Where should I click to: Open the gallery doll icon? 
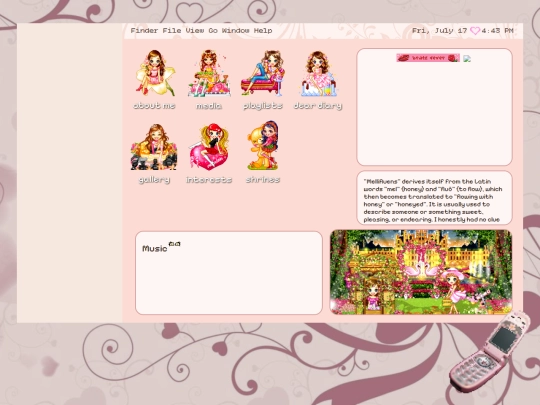tap(154, 147)
